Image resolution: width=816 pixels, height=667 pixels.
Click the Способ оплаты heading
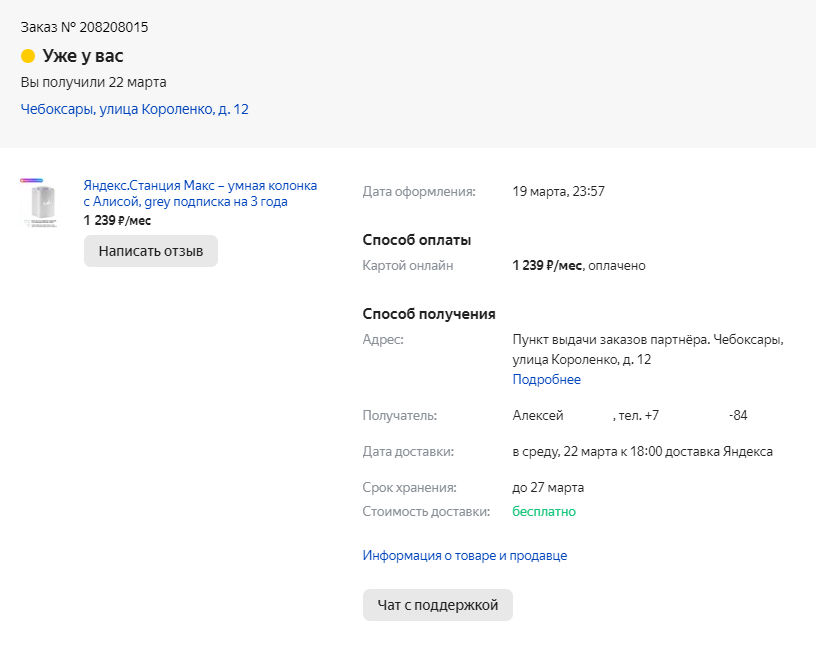coord(417,240)
